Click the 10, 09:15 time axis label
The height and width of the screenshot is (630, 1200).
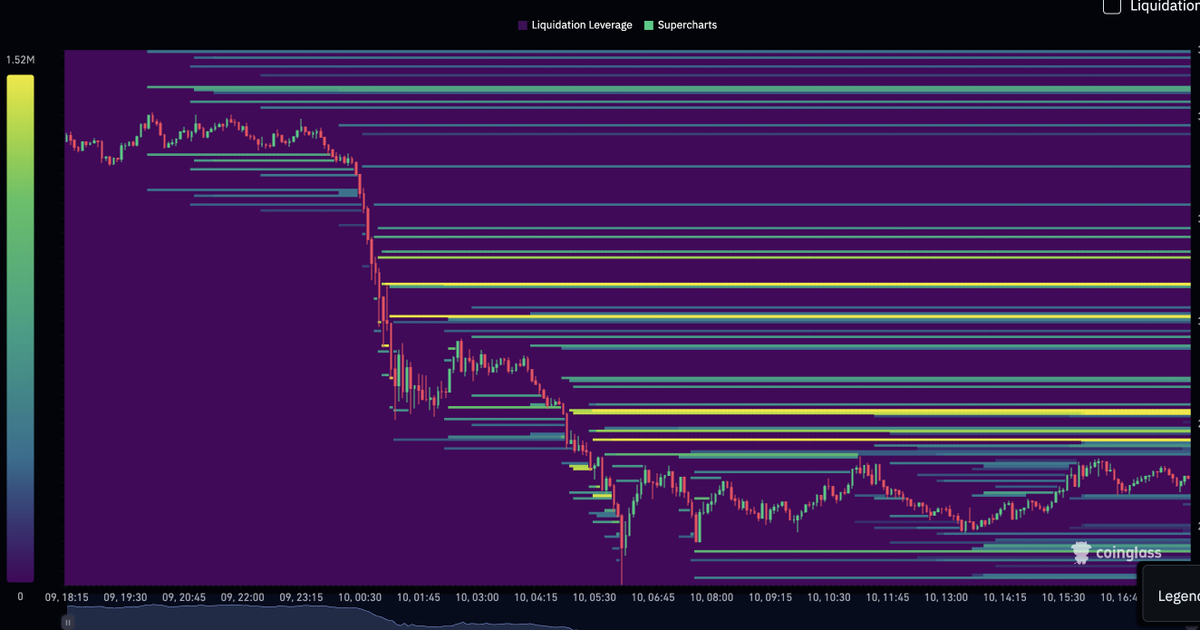point(770,597)
